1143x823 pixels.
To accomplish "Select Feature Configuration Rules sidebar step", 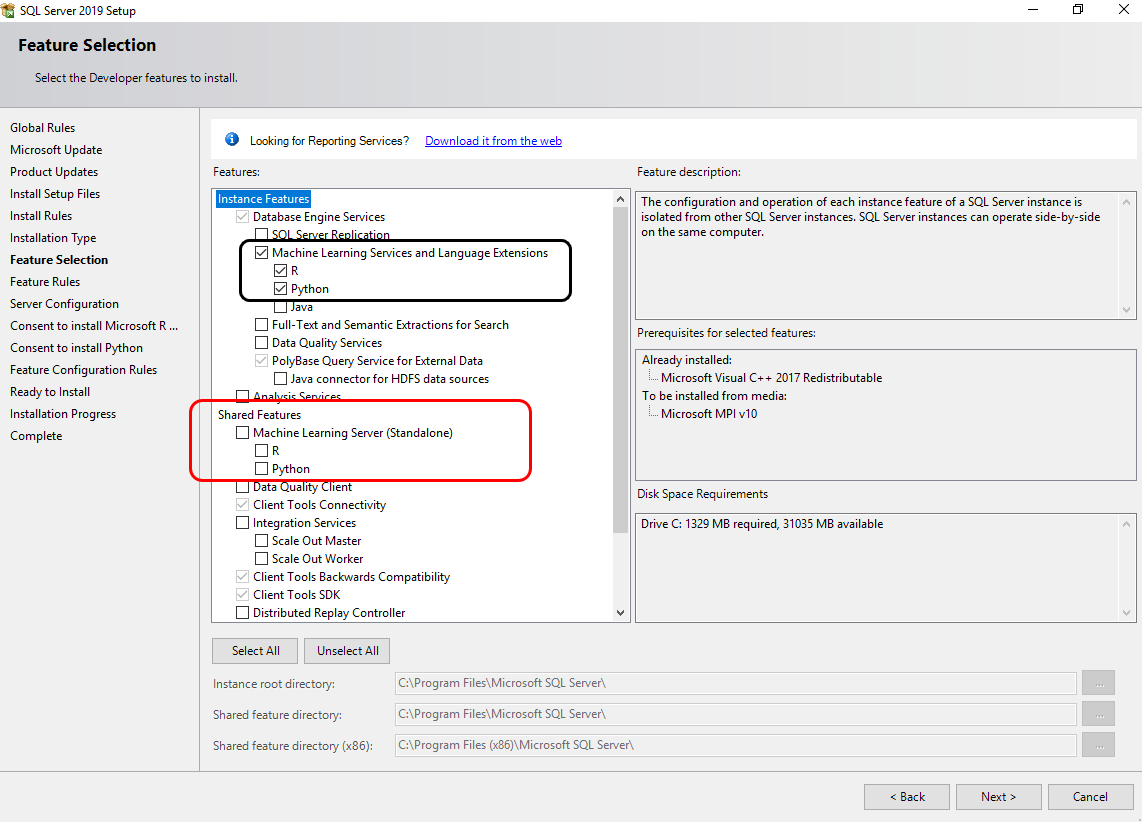I will [84, 370].
